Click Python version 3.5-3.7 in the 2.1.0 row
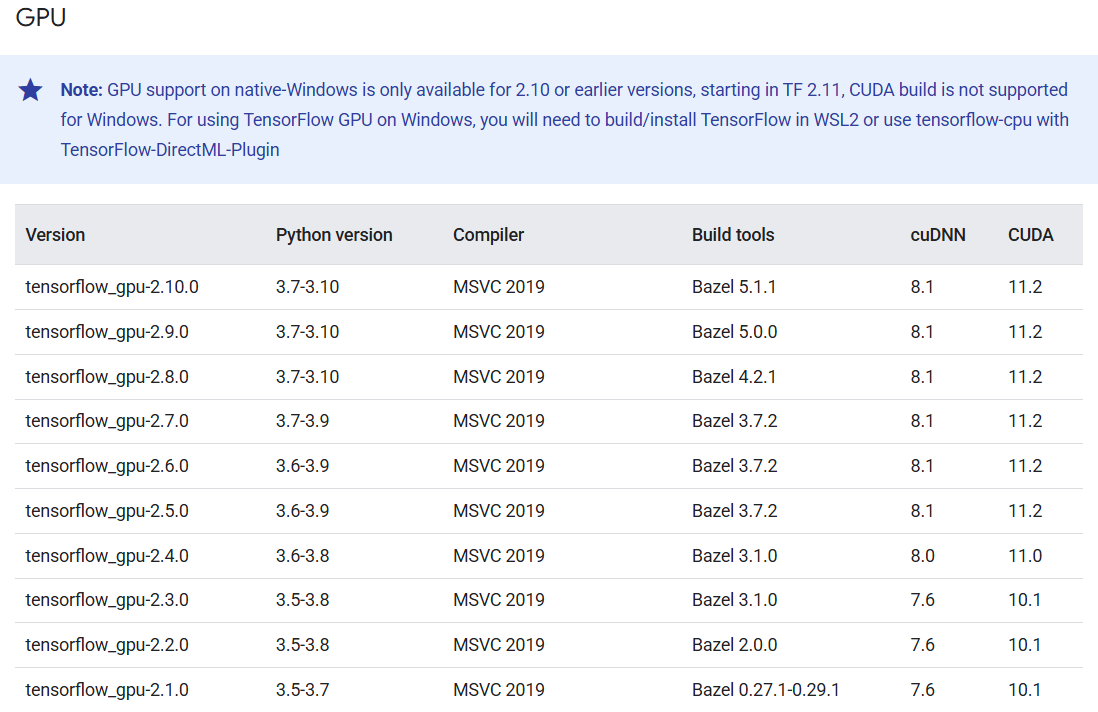This screenshot has width=1098, height=712. (303, 690)
